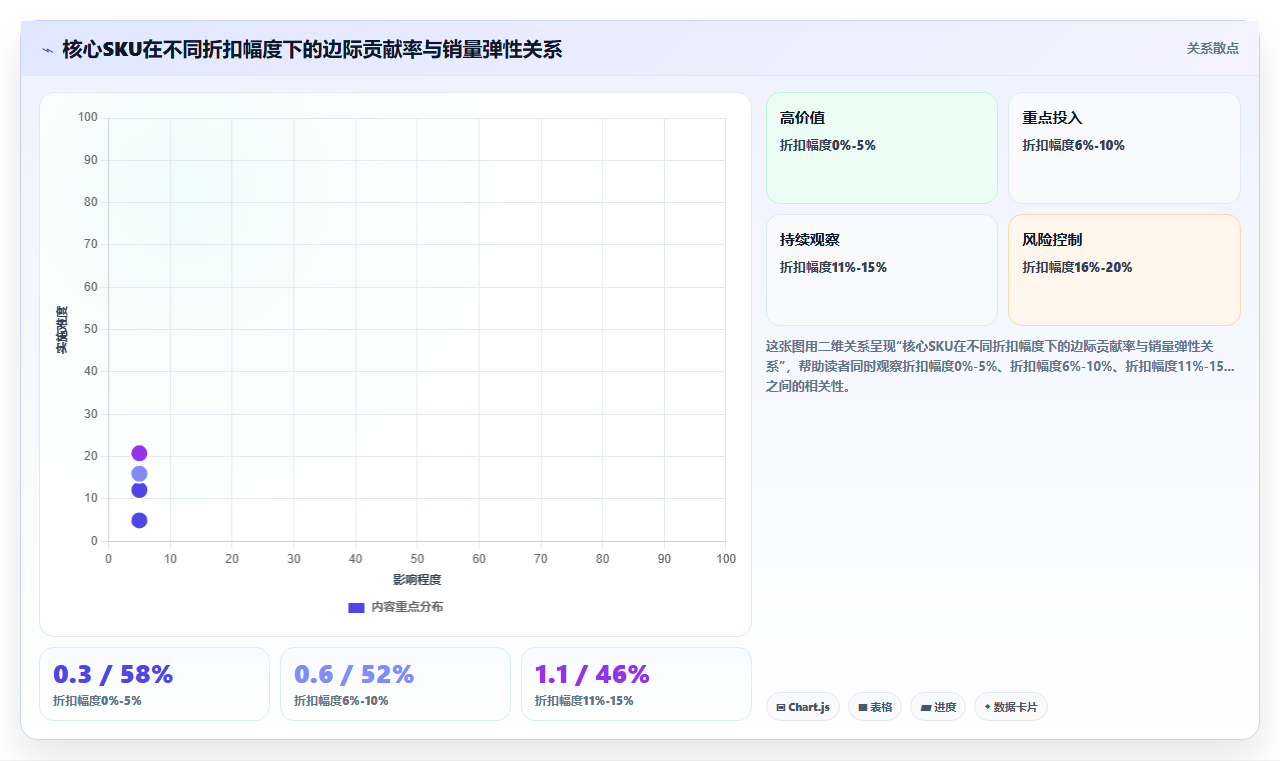Open the 风险控制 card
Image resolution: width=1280 pixels, height=761 pixels.
[1124, 270]
